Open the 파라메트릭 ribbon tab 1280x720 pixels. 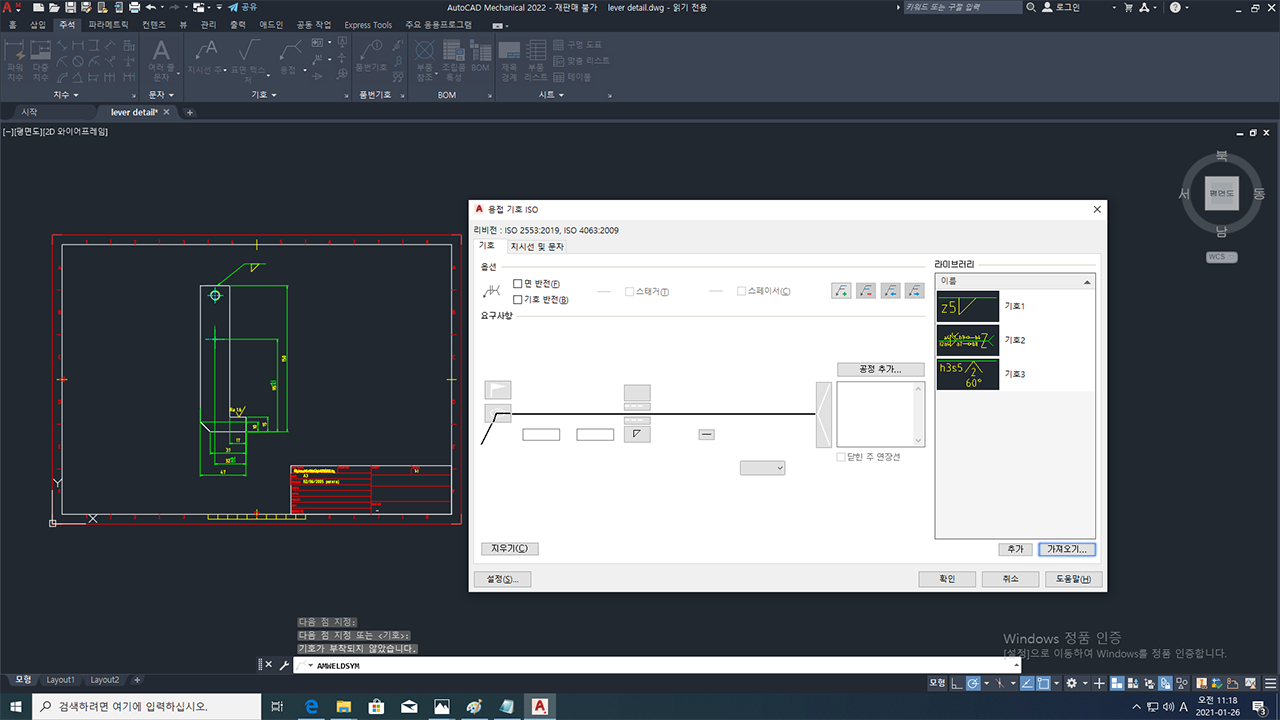109,24
